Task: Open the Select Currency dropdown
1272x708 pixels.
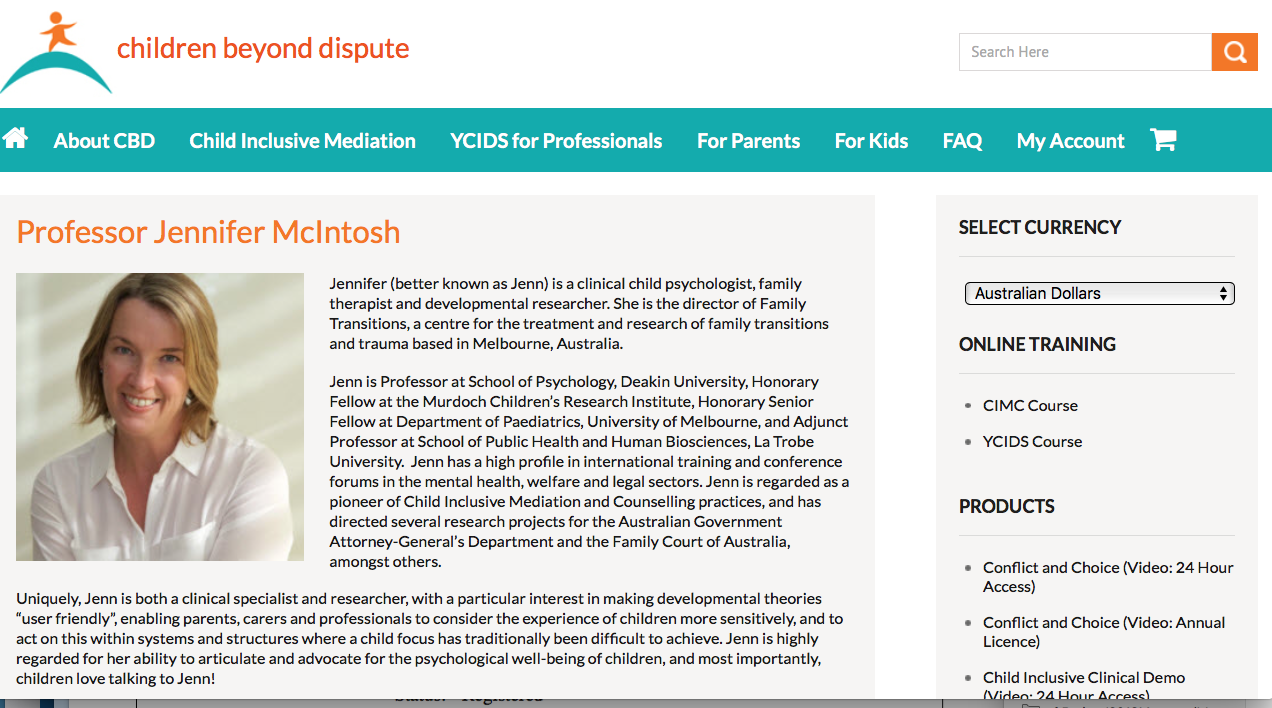Action: click(1098, 293)
